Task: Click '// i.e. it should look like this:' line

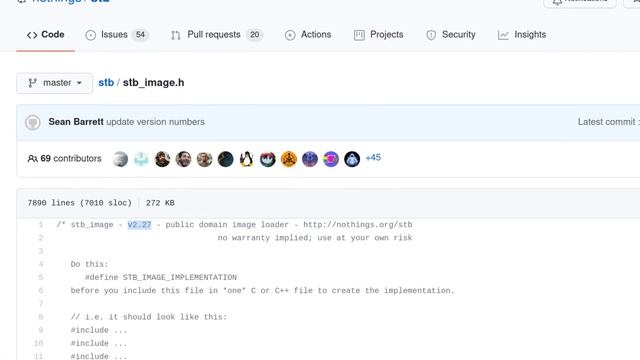Action: point(149,317)
